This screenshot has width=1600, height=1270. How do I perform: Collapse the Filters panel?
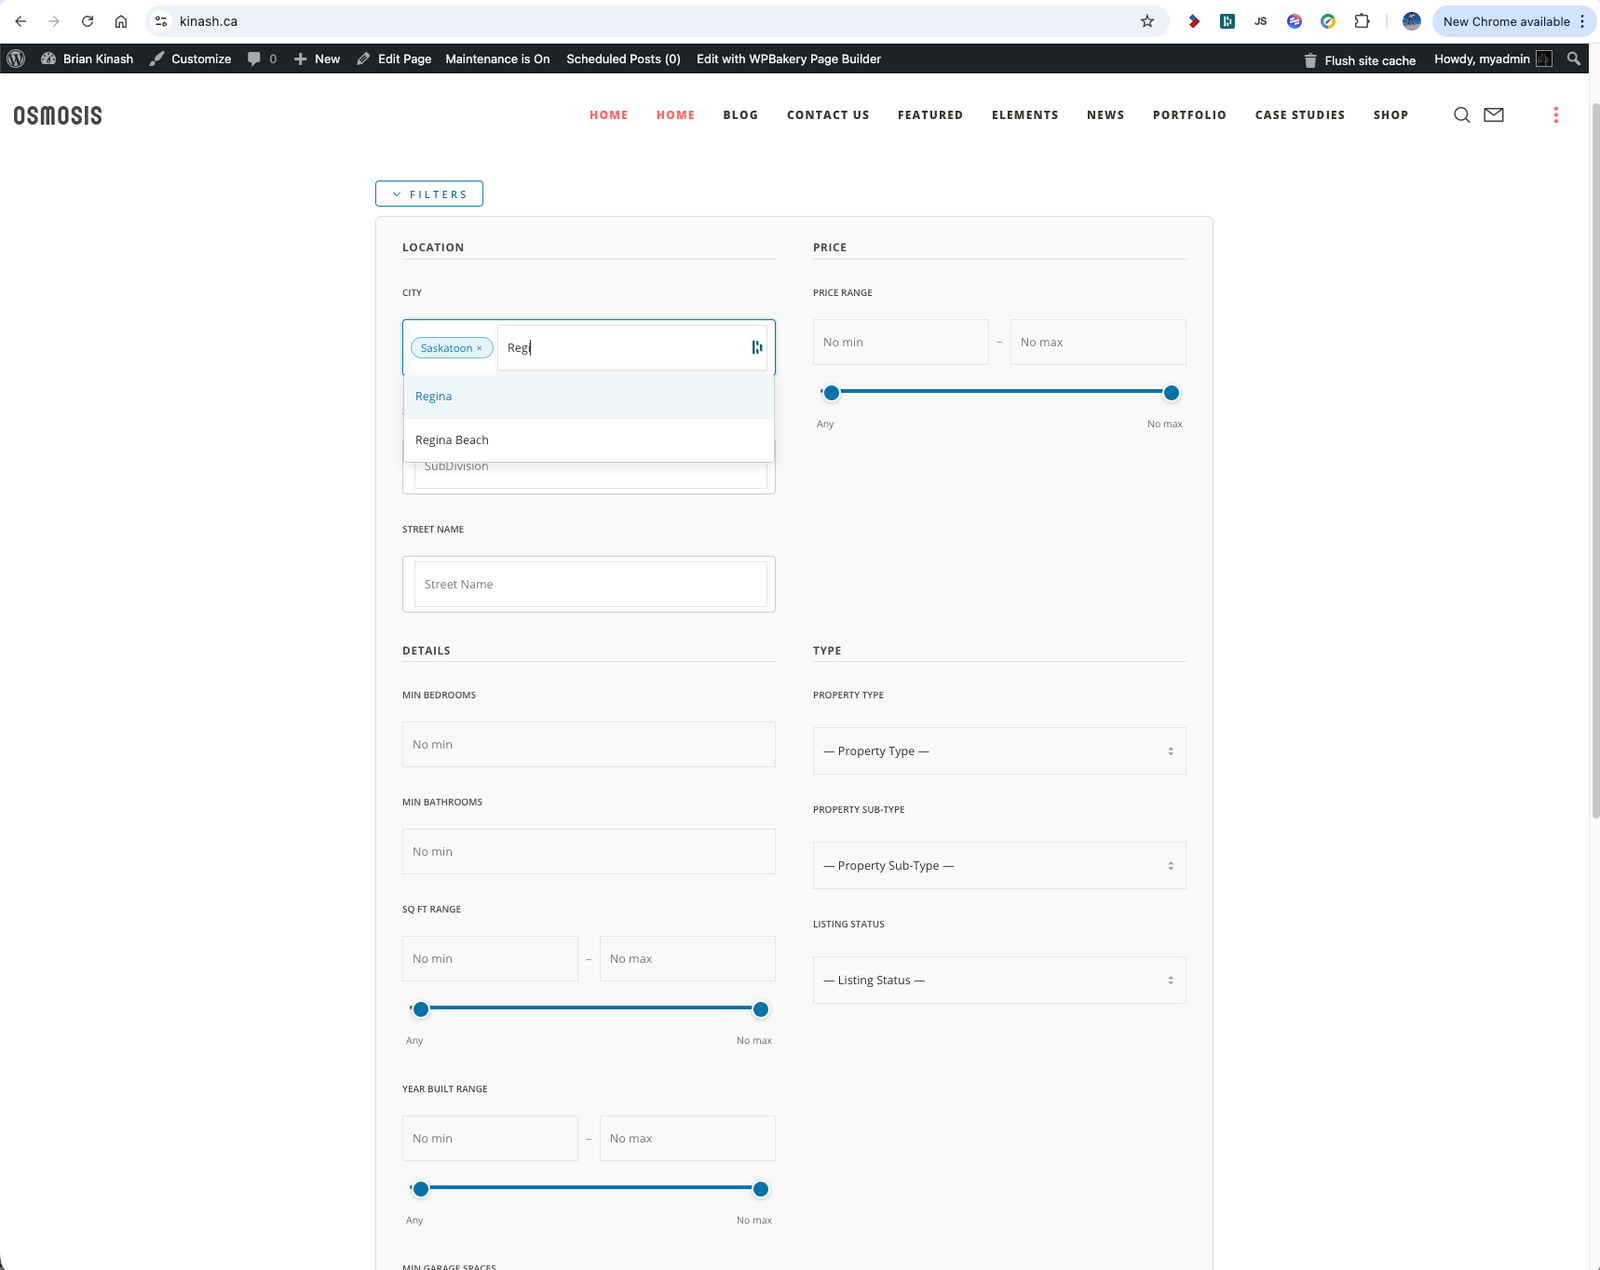[x=429, y=194]
